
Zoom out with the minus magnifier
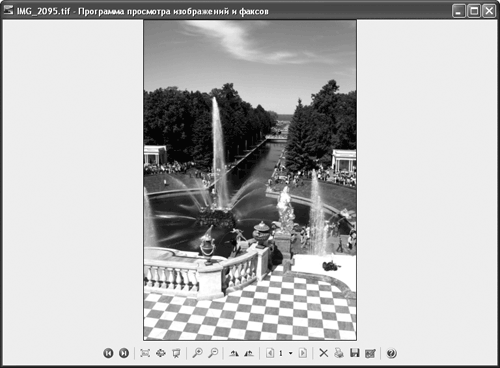tap(213, 353)
